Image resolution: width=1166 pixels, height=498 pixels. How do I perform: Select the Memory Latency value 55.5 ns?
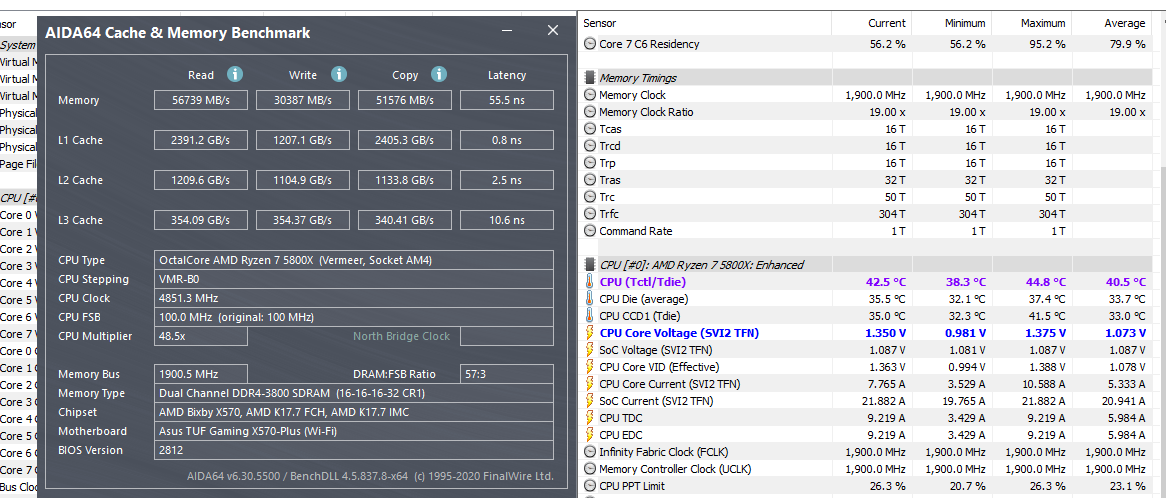[506, 100]
